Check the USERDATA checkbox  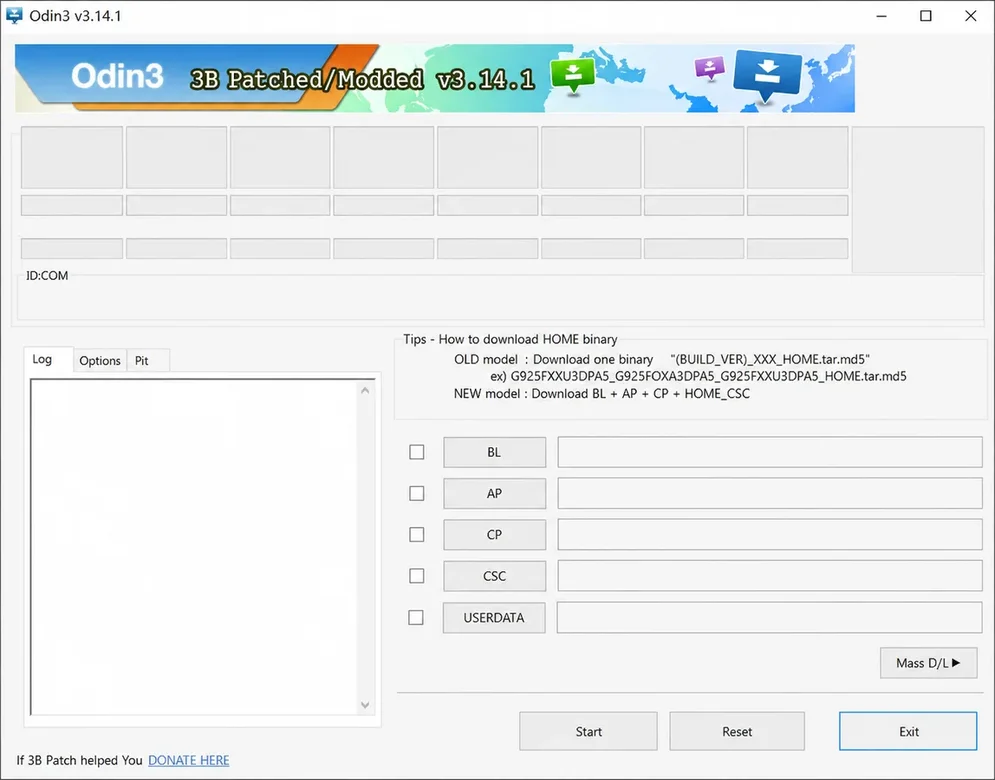[x=416, y=618]
